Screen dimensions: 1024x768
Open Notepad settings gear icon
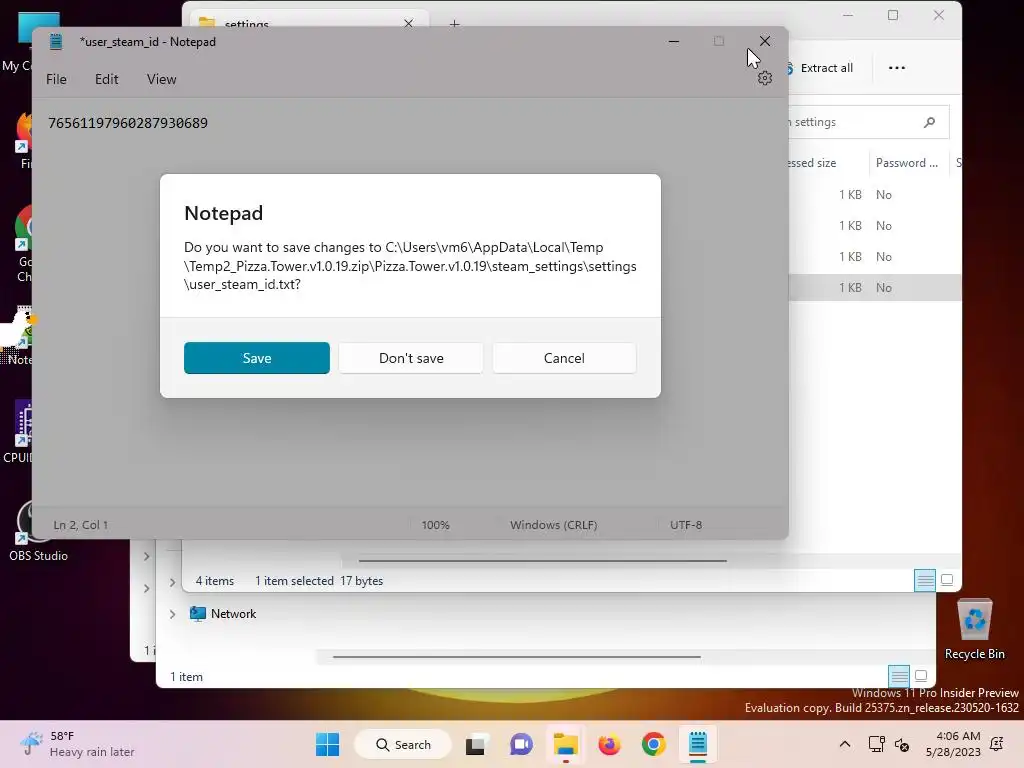coord(765,78)
